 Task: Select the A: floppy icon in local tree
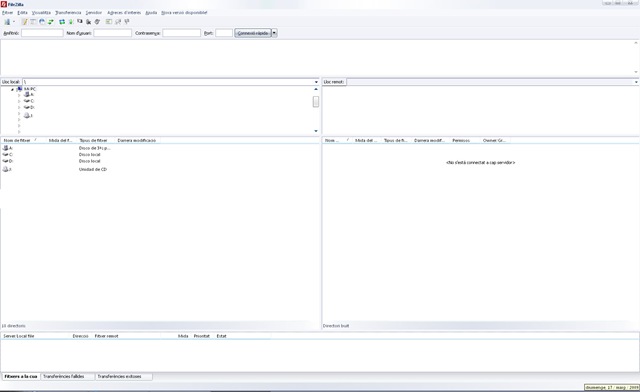(27, 95)
